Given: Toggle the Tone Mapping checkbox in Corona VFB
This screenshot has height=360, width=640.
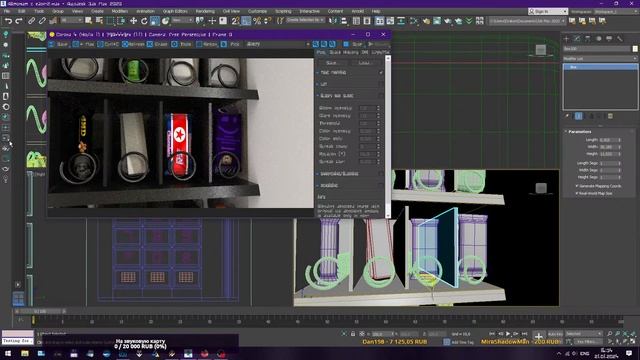Looking at the screenshot, I should [381, 72].
